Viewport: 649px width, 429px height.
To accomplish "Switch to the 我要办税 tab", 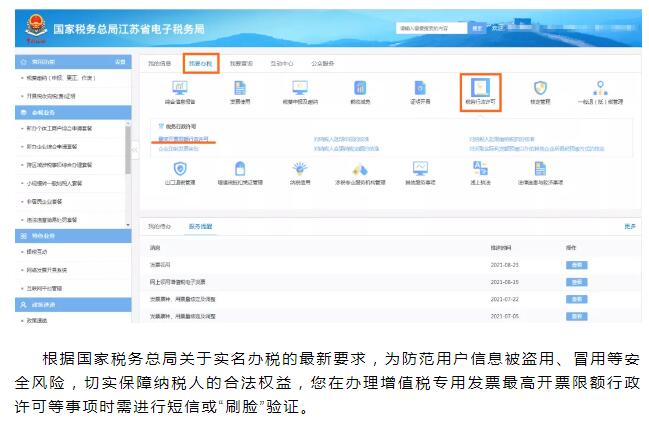I will click(200, 63).
